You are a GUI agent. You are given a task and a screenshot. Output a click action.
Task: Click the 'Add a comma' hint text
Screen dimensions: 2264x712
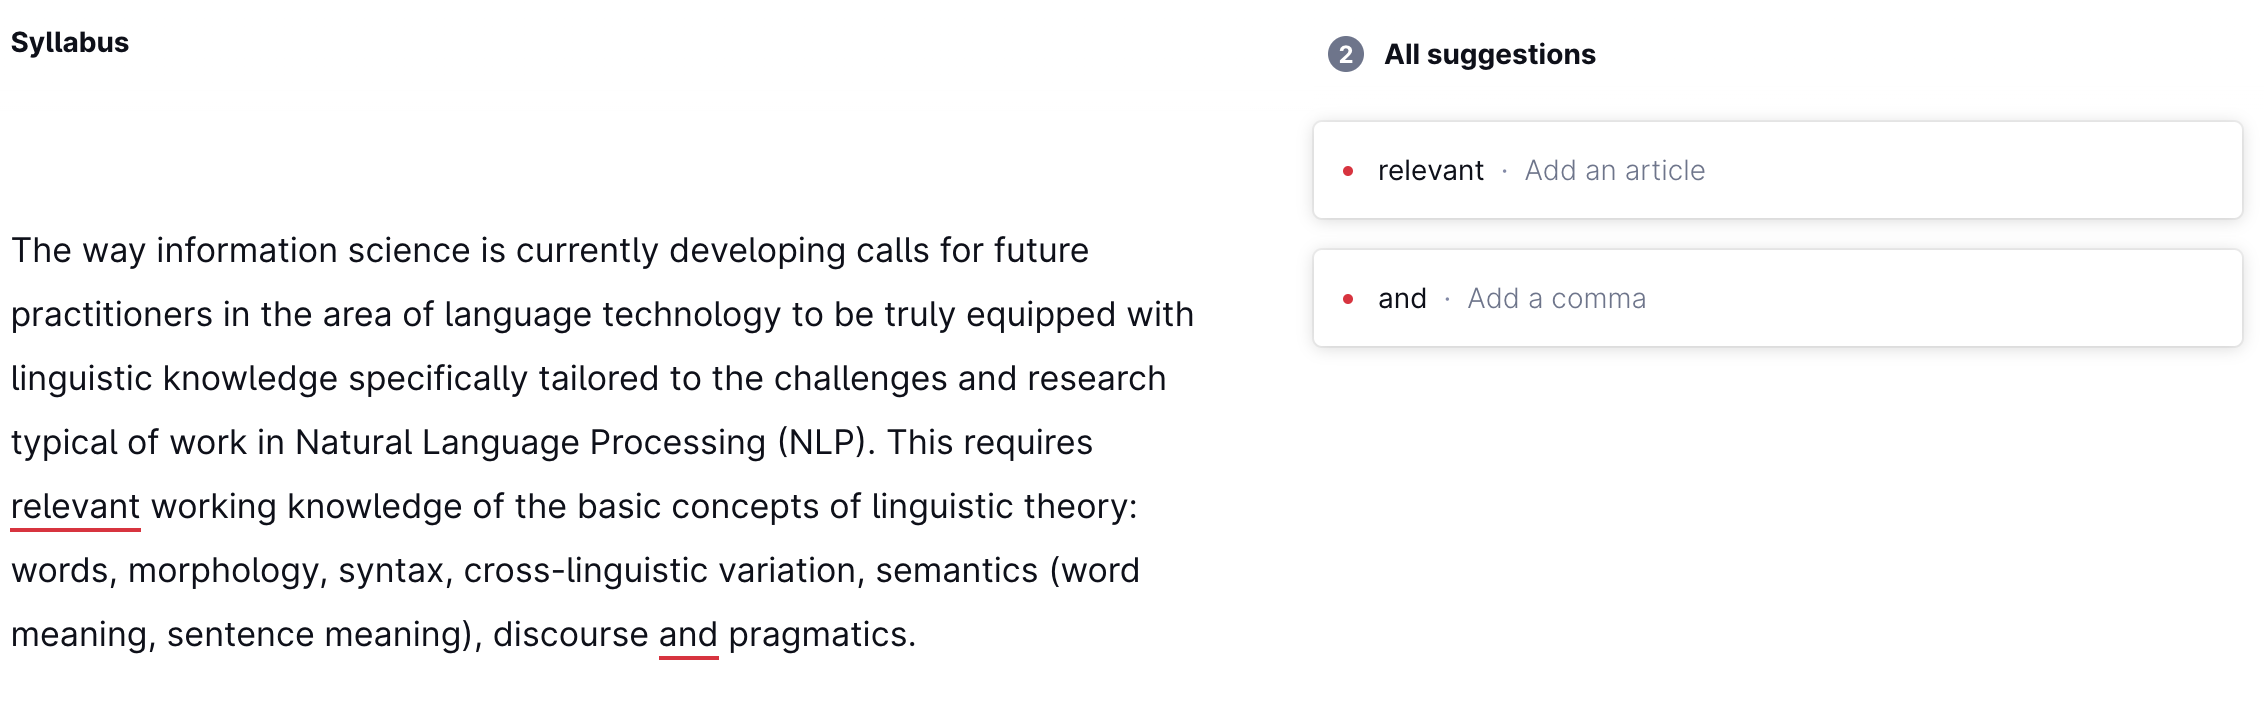tap(1556, 299)
